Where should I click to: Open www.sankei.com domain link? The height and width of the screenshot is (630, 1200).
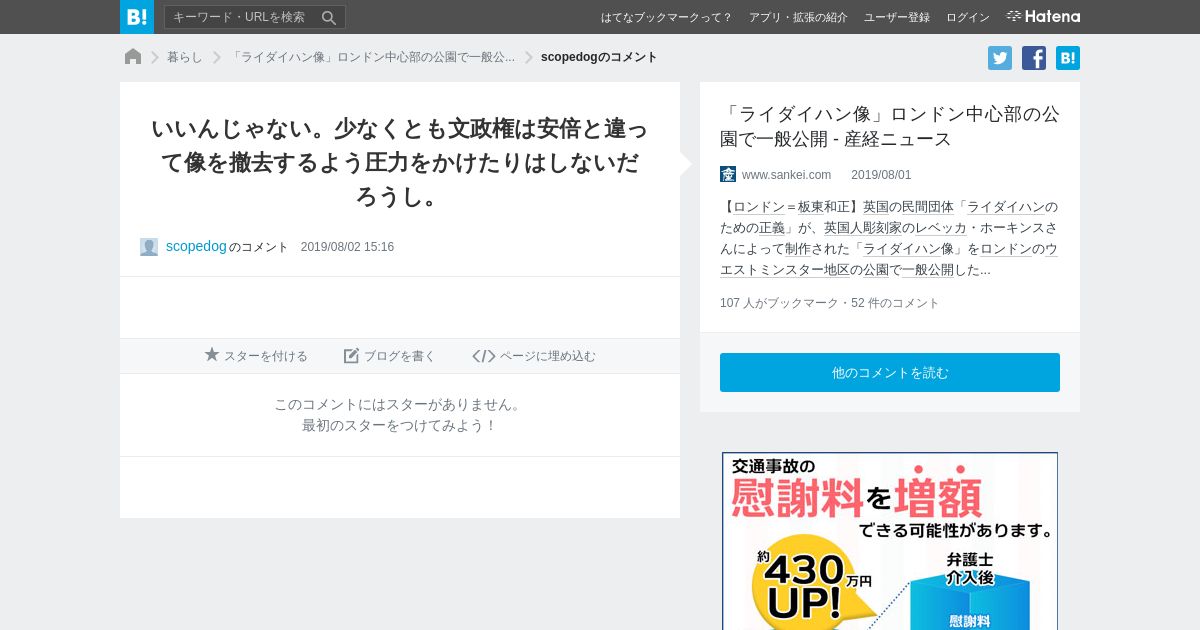pyautogui.click(x=786, y=174)
